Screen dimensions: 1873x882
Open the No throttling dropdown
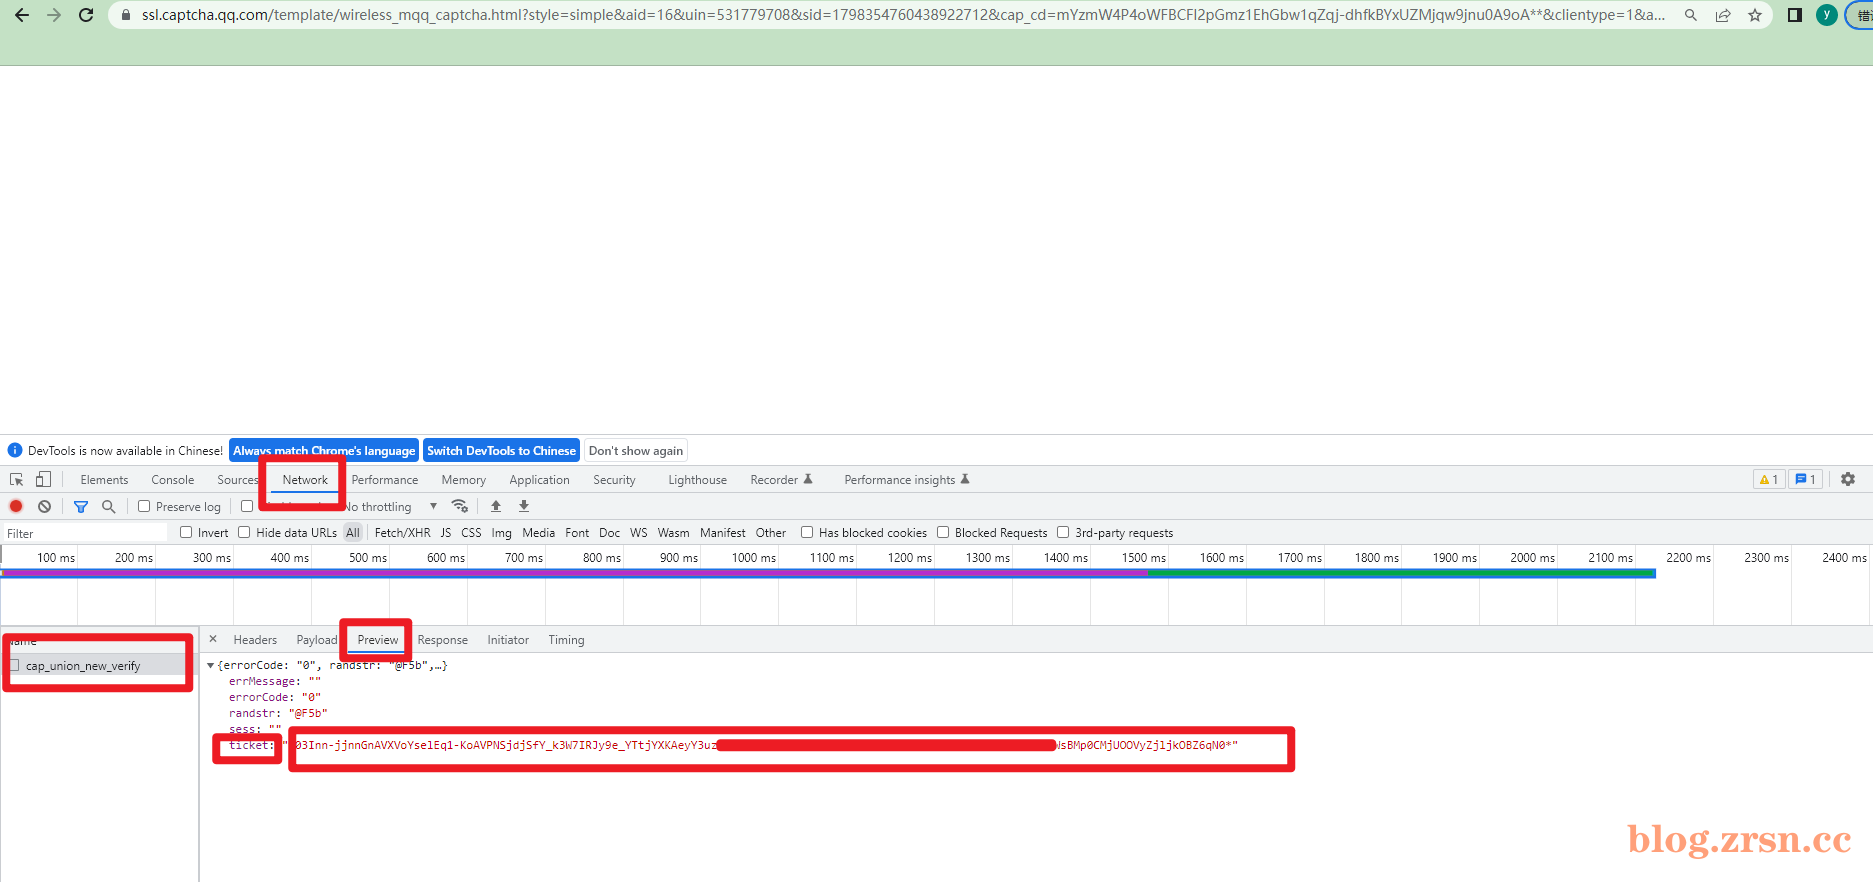pos(392,507)
